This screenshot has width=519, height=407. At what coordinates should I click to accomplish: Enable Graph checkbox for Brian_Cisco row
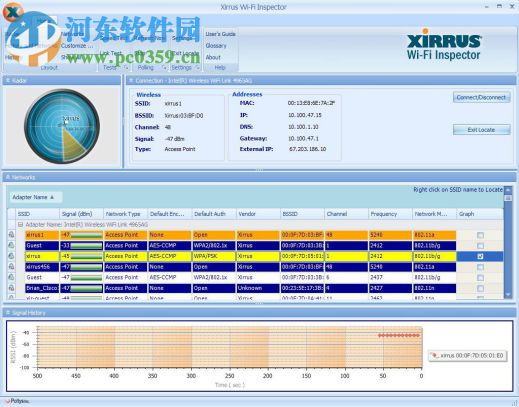point(480,288)
